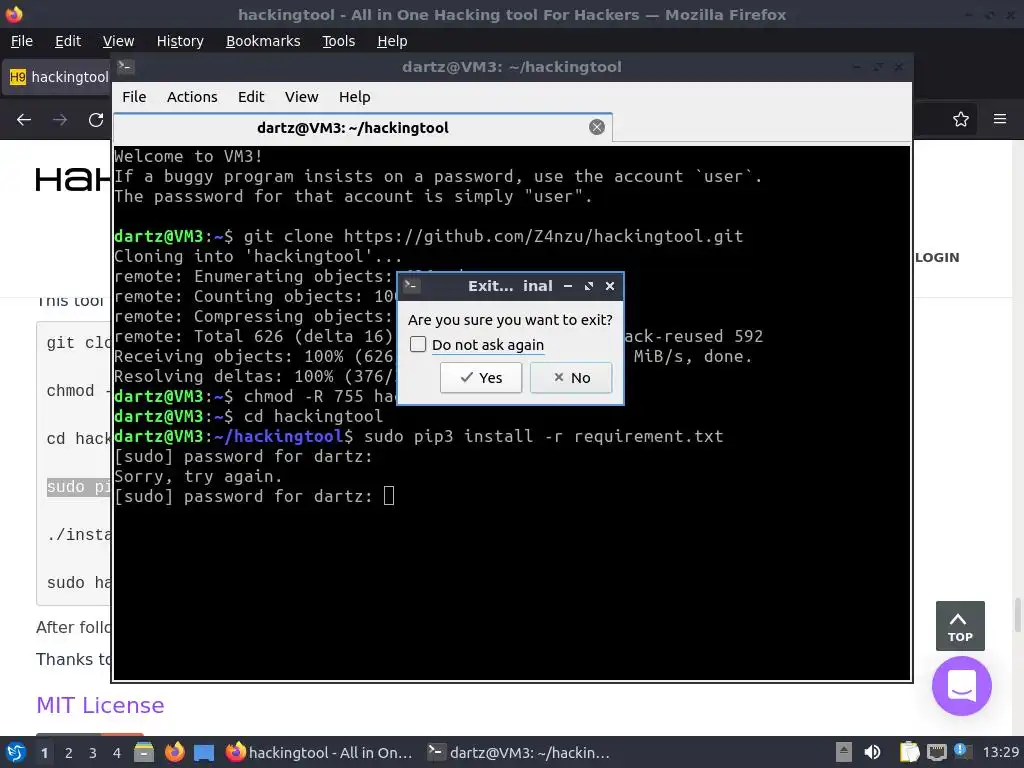1024x768 pixels.
Task: Click the exit dialog title bar icon
Action: click(411, 285)
